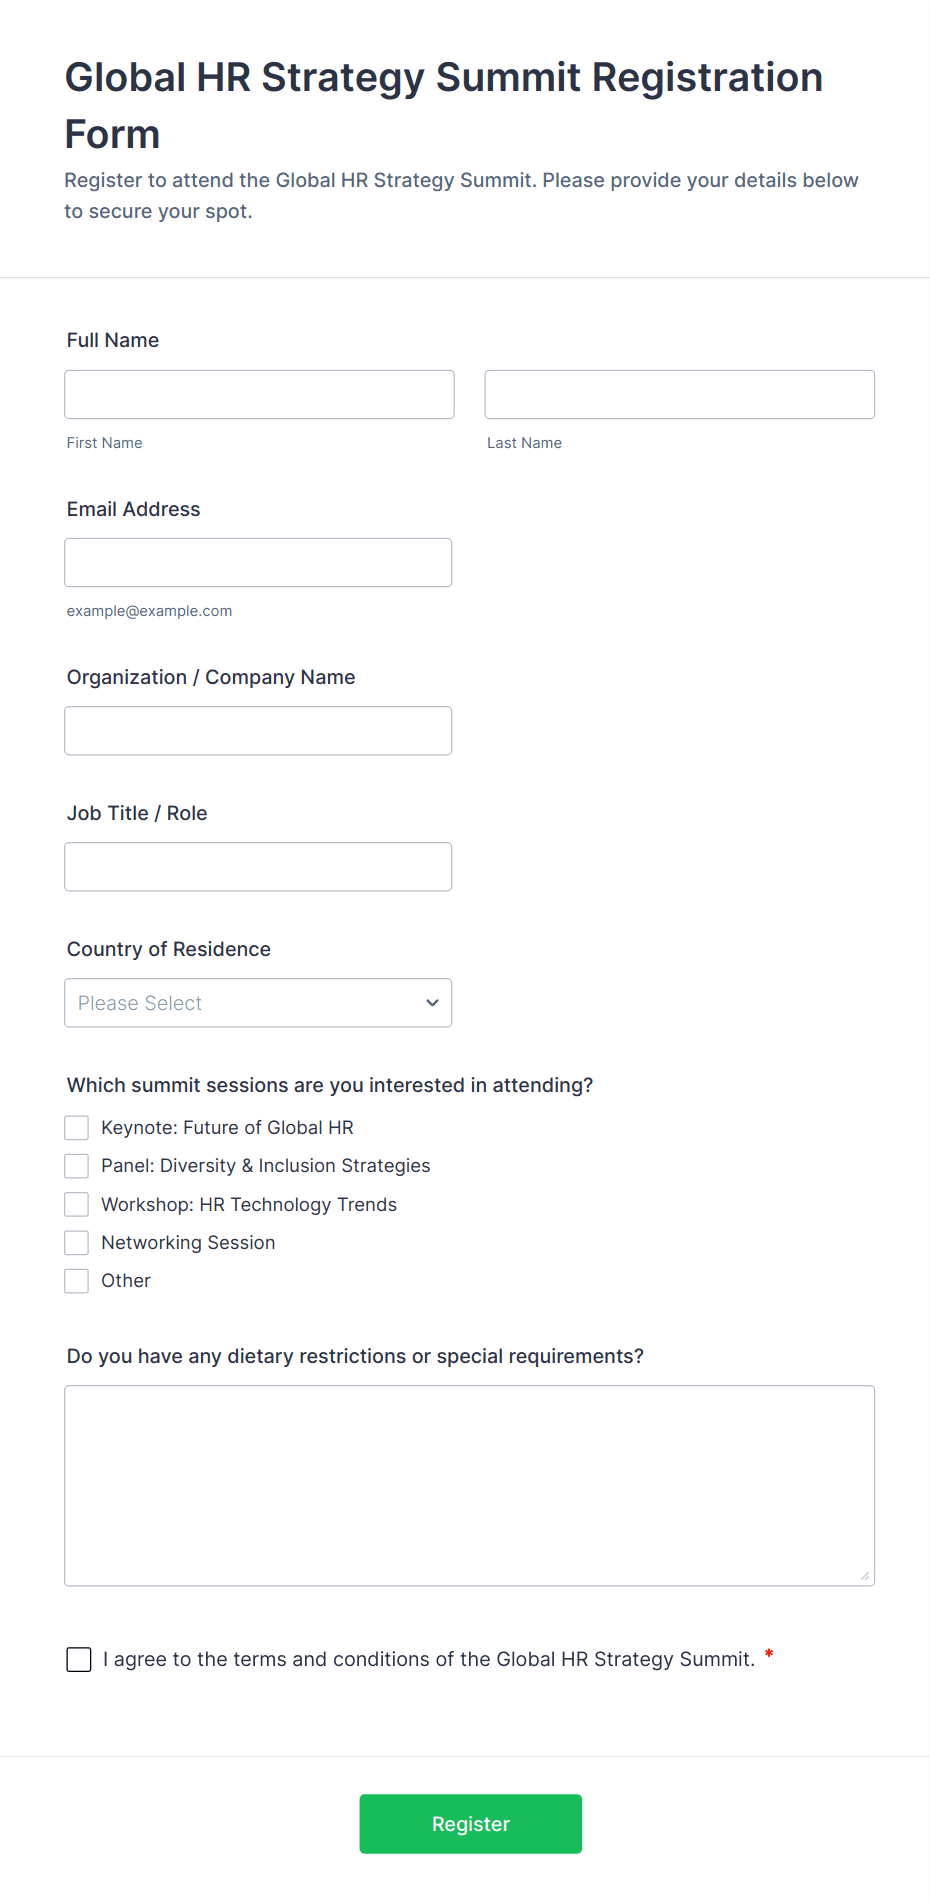Click the First Name input field
930x1903 pixels.
pos(259,394)
